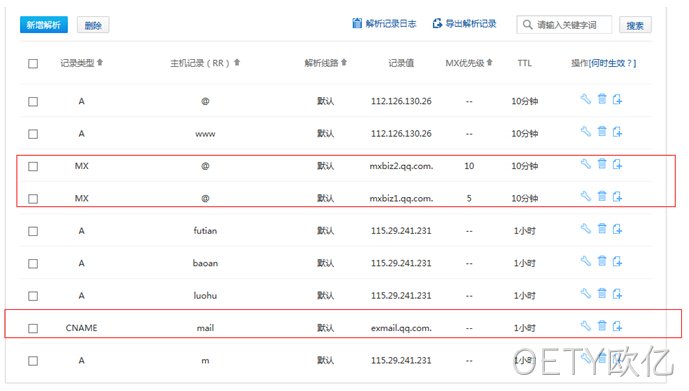Viewport: 689px width, 391px height.
Task: Click document-plus icon in mxbiz1.qq.com row
Action: [617, 196]
